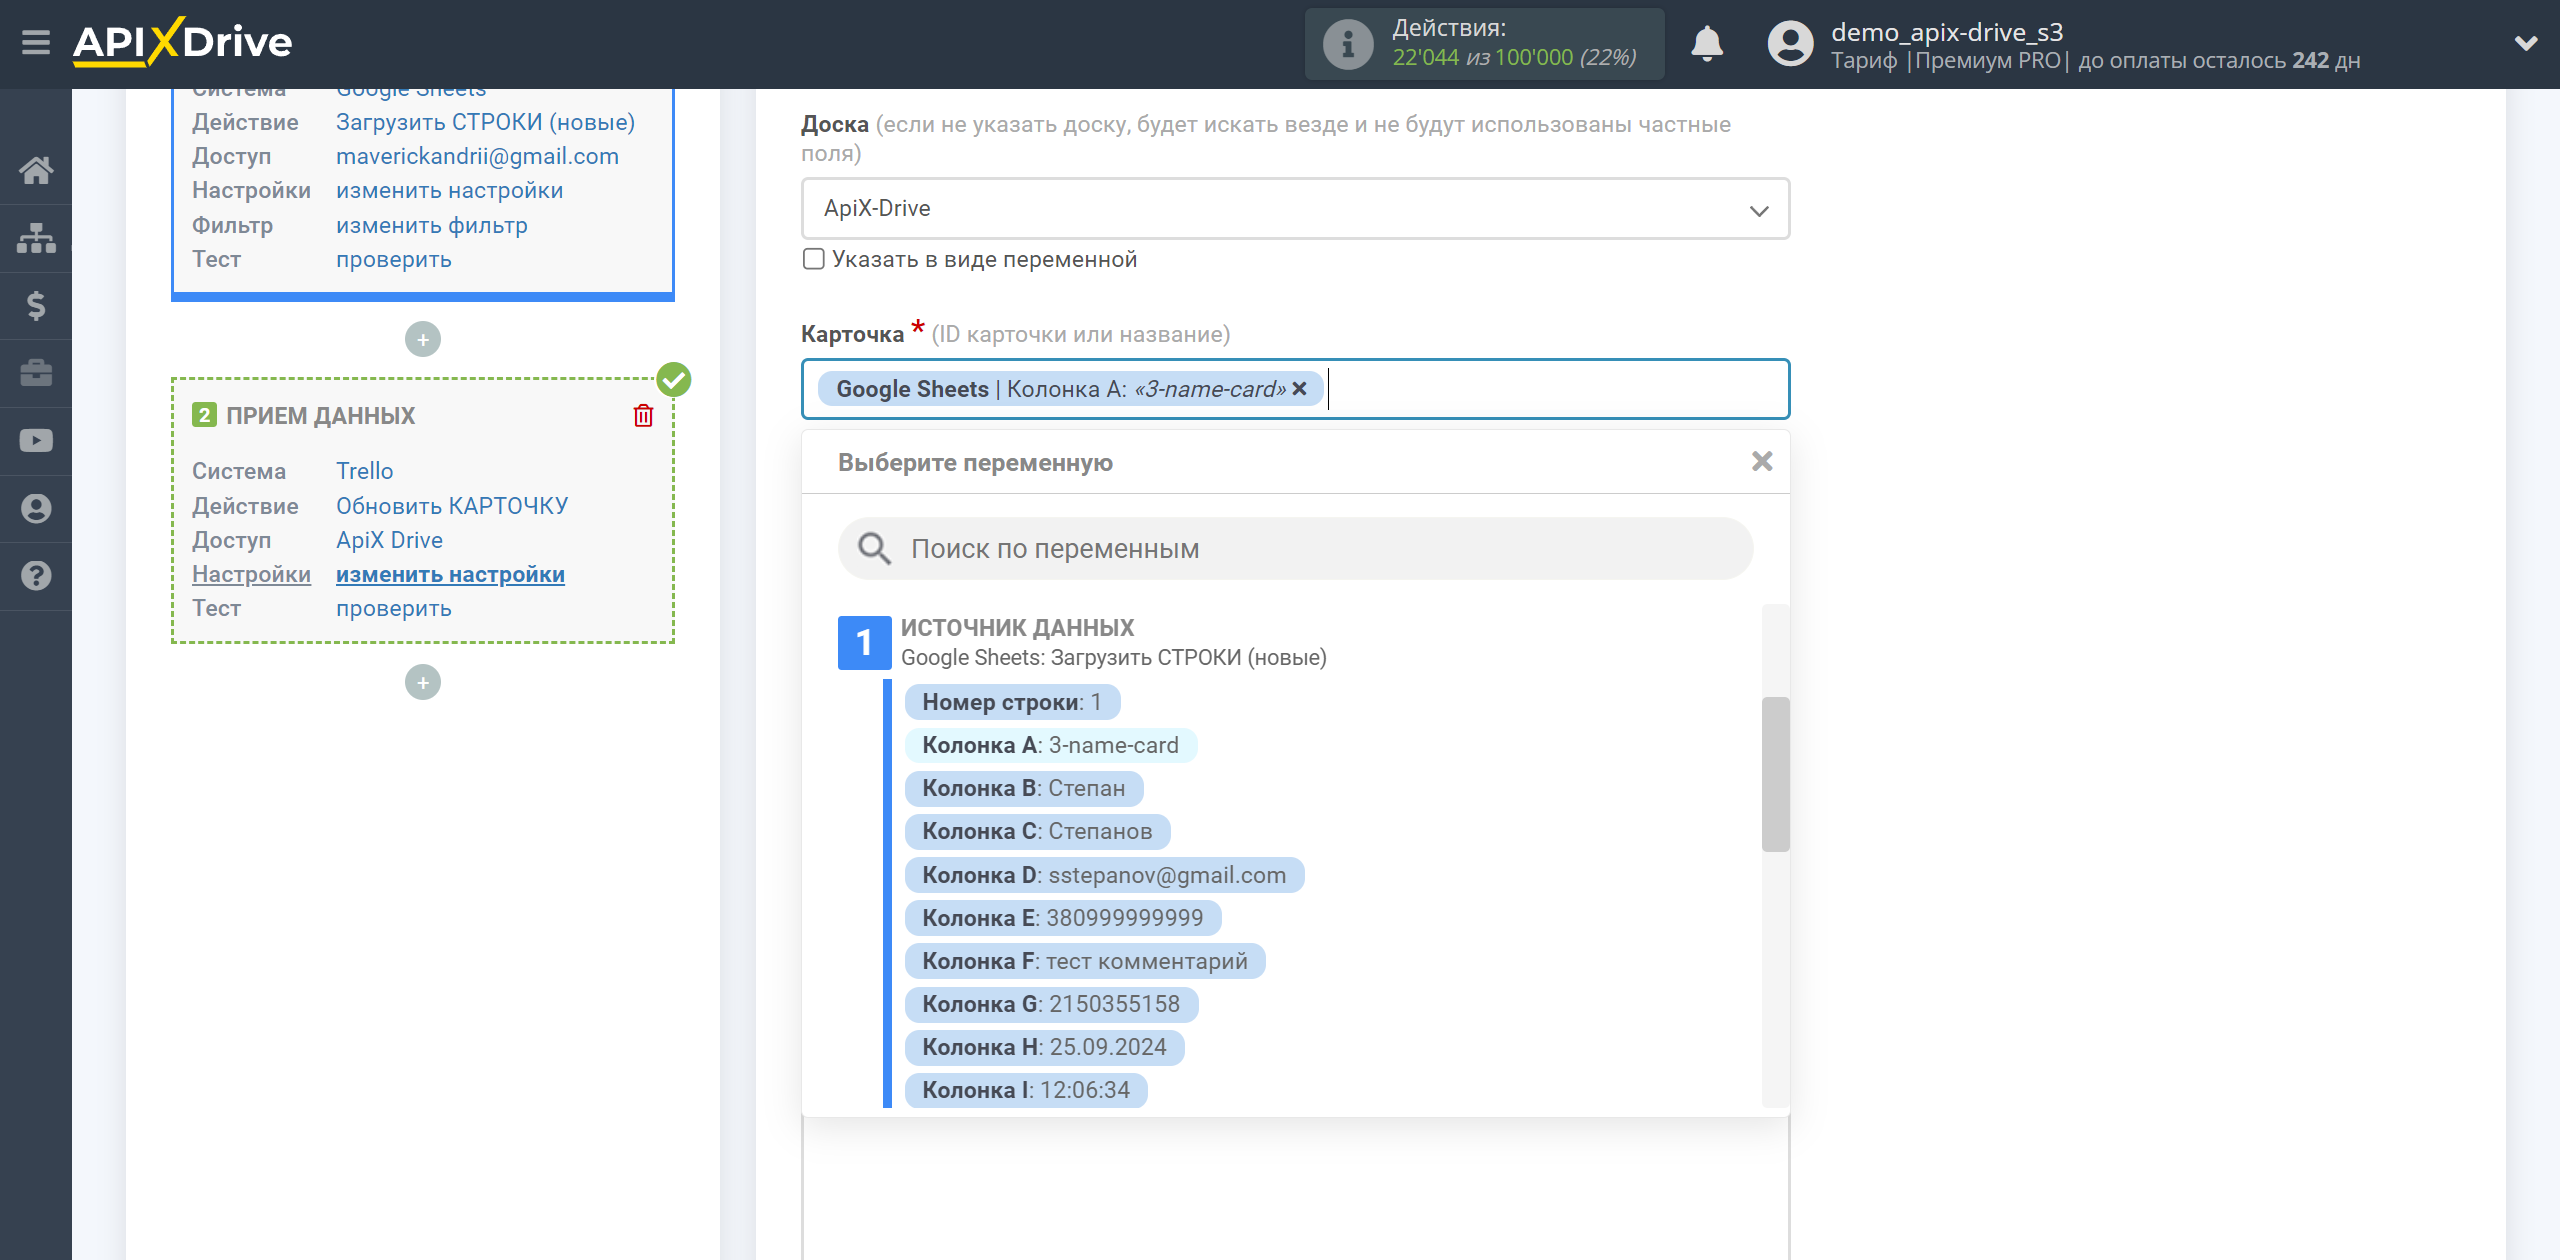Click the Настройки label in Trello block

pyautogui.click(x=251, y=574)
